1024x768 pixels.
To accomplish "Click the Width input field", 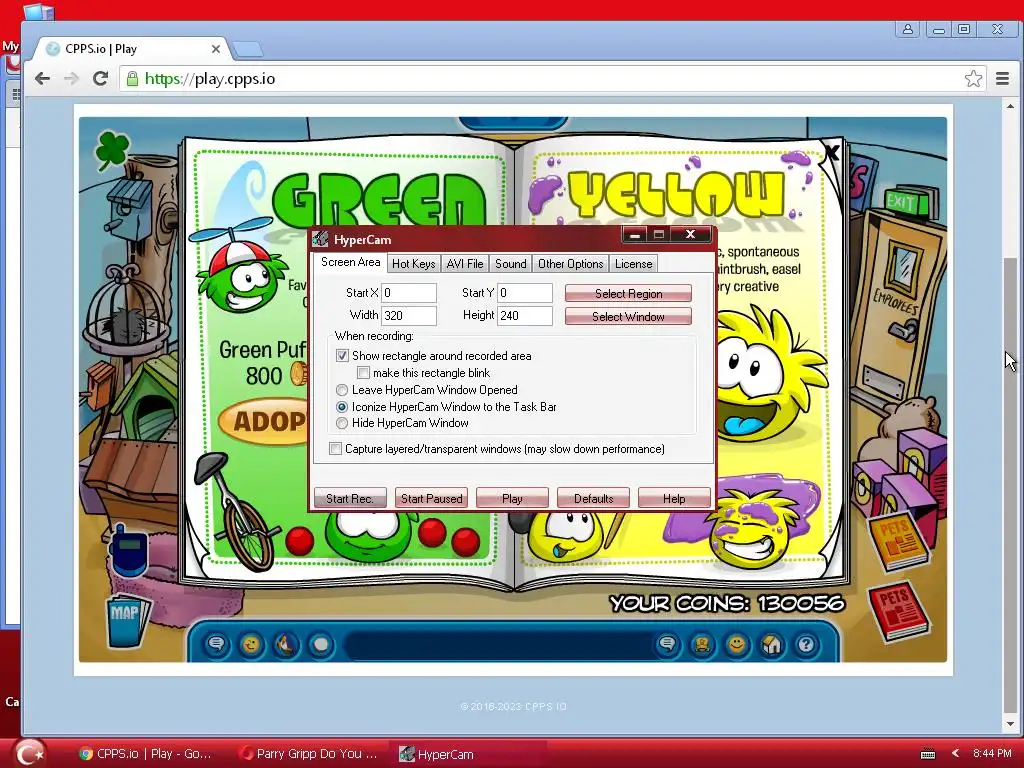I will click(409, 315).
